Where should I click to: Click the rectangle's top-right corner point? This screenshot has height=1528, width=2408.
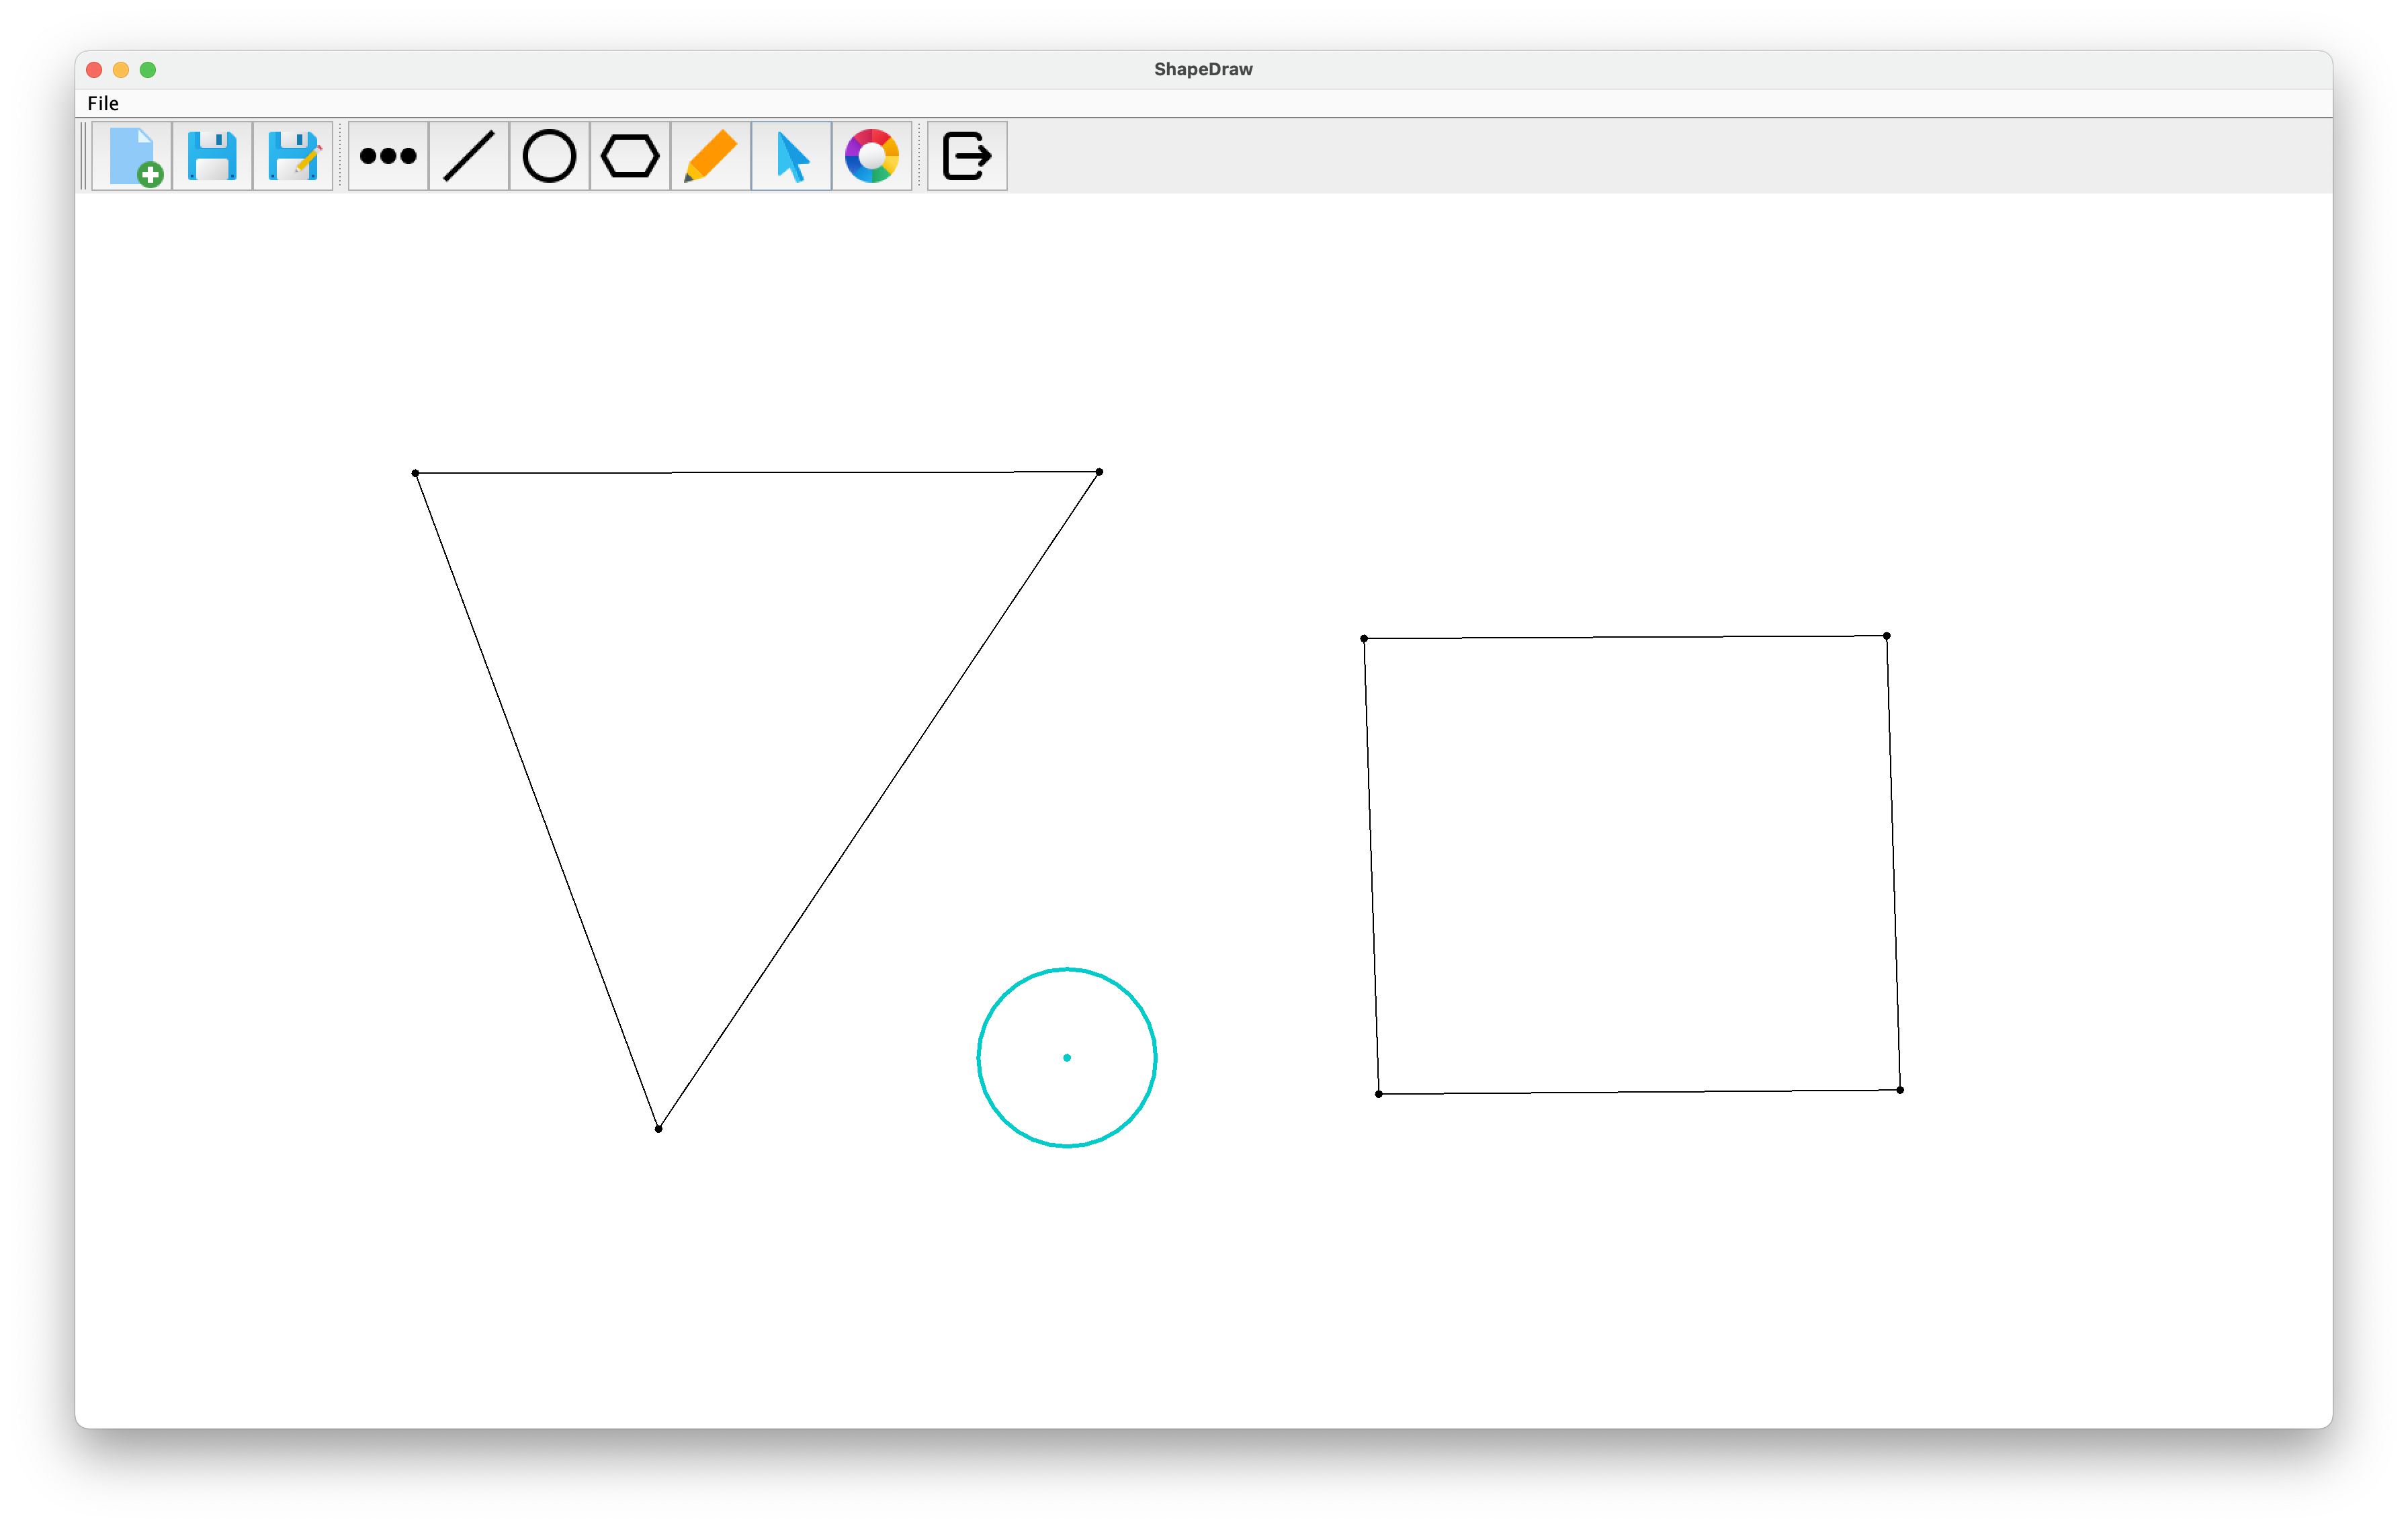[x=1887, y=636]
